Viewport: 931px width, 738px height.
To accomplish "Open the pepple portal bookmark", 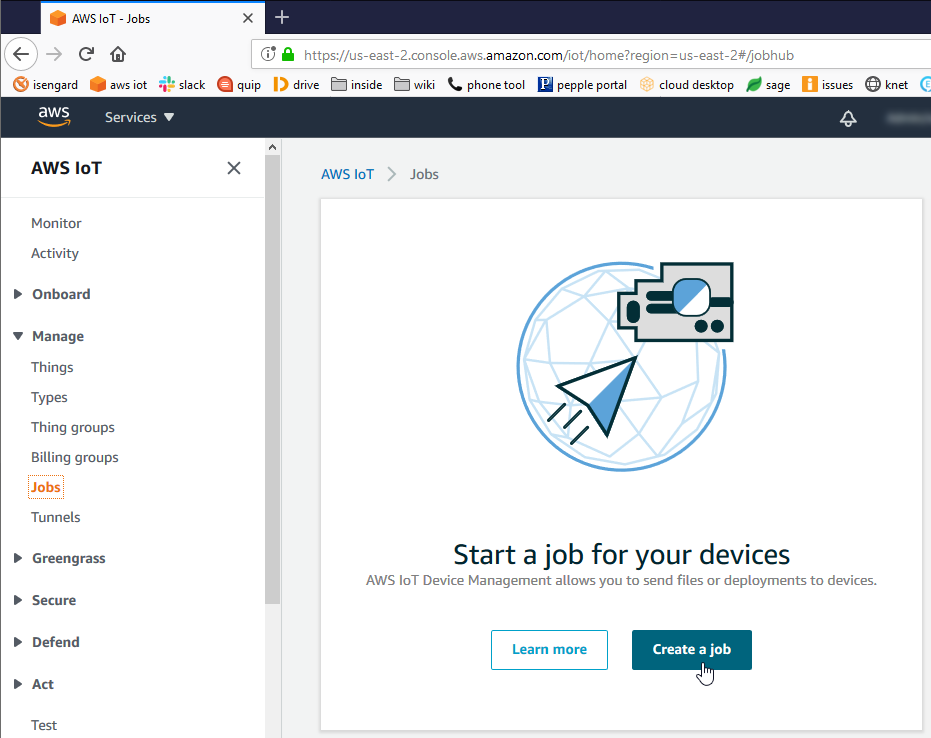I will 582,85.
